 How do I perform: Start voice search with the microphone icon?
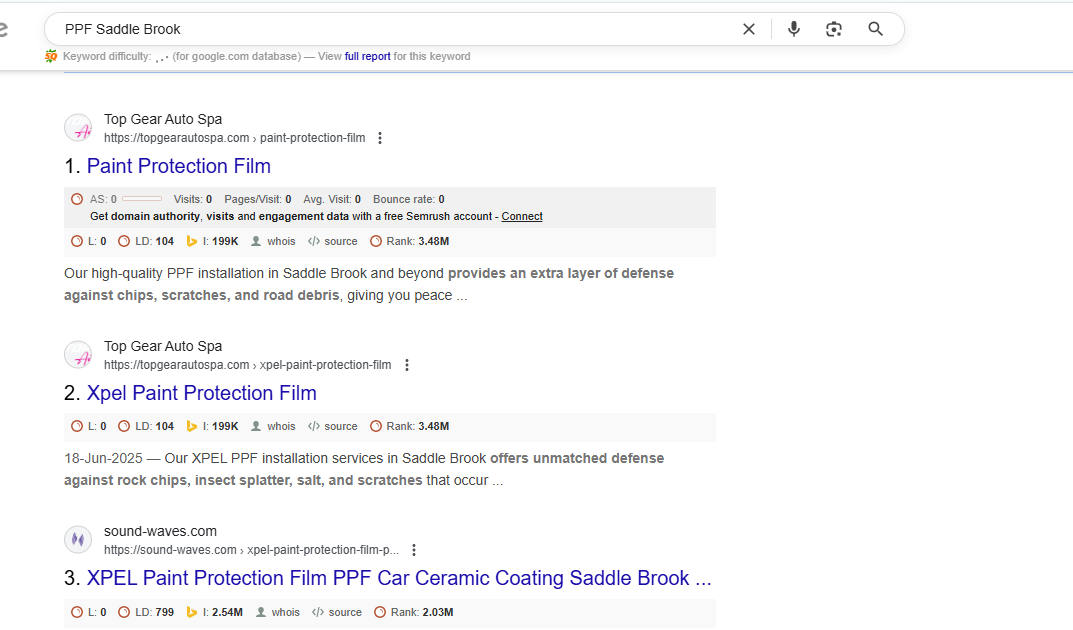tap(794, 29)
